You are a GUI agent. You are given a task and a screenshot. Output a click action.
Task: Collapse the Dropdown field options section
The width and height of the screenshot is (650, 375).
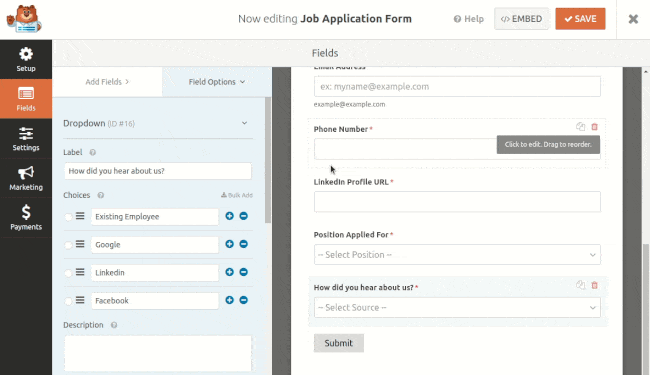click(x=244, y=123)
